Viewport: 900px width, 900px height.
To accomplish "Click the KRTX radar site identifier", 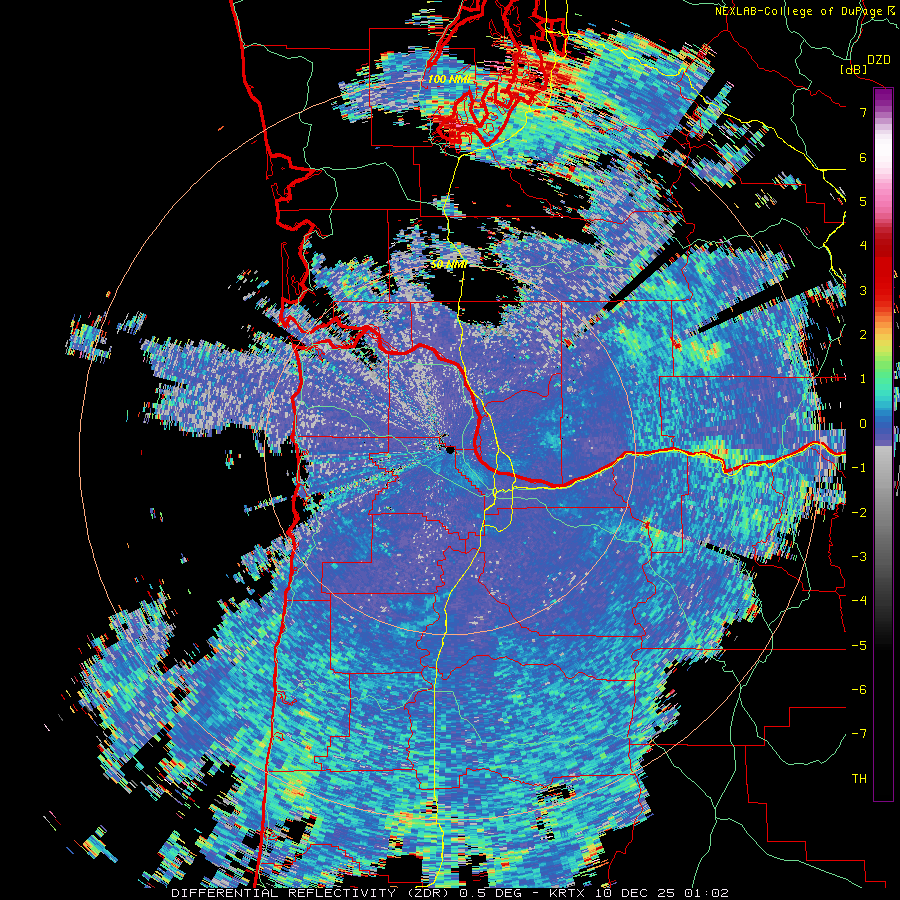I will 568,893.
